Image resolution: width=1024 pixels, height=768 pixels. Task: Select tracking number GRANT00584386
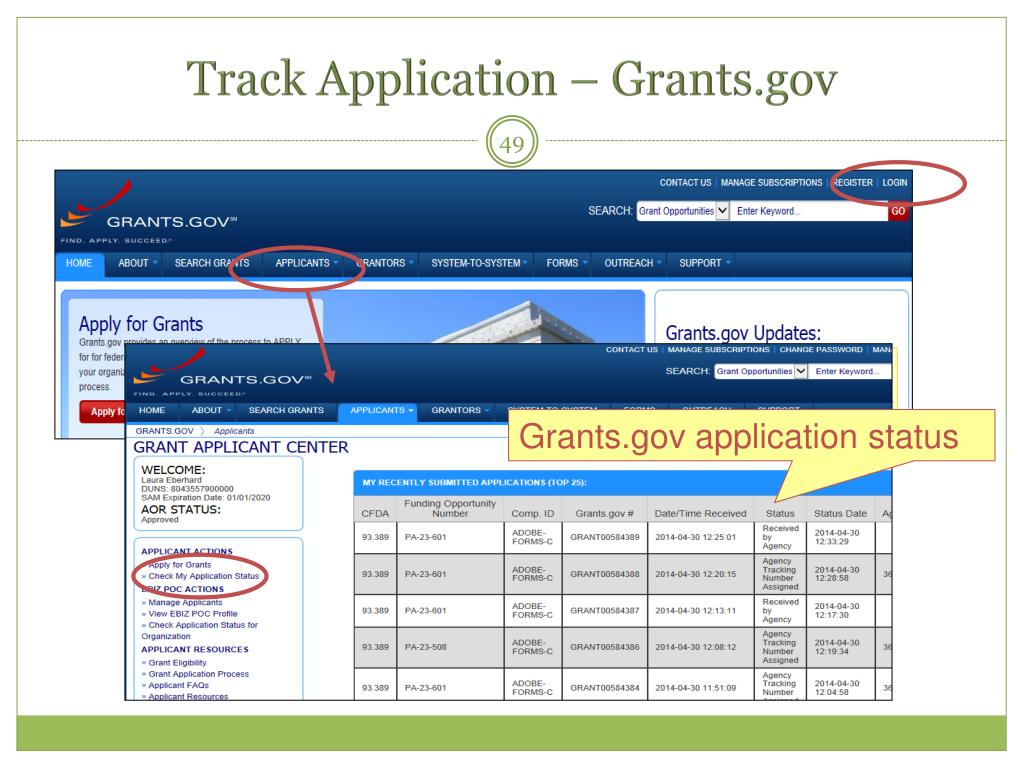tap(604, 647)
